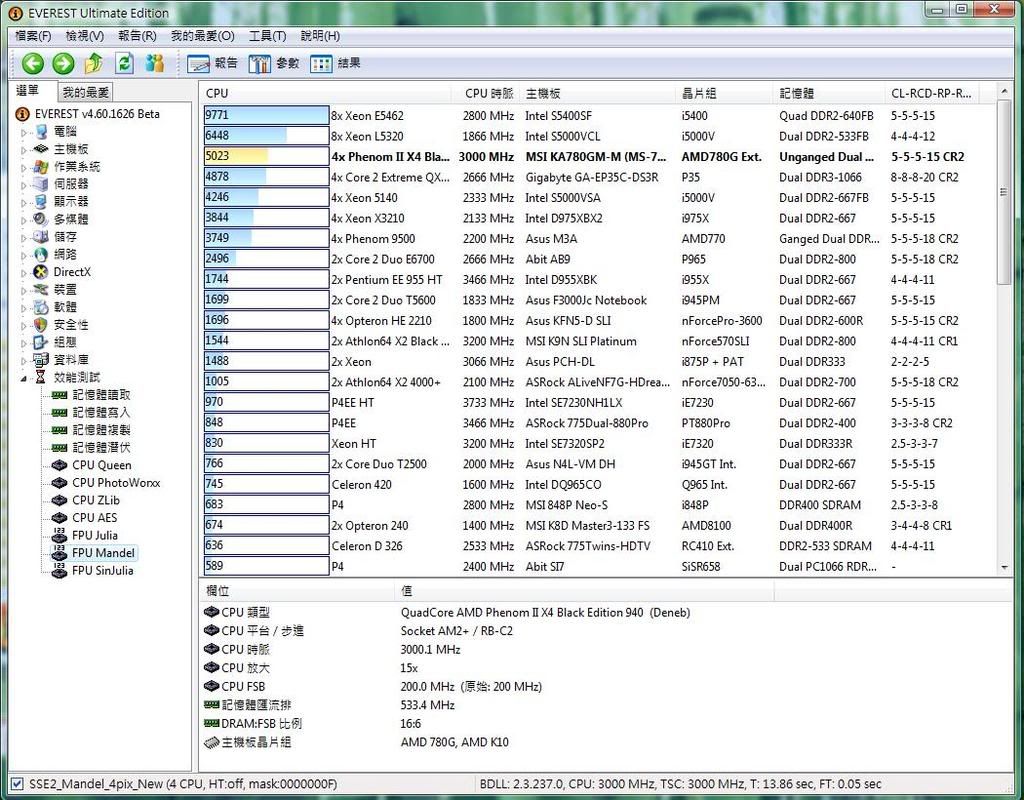The image size is (1024, 800).
Task: Expand the 儲存 tree node
Action: tap(24, 238)
